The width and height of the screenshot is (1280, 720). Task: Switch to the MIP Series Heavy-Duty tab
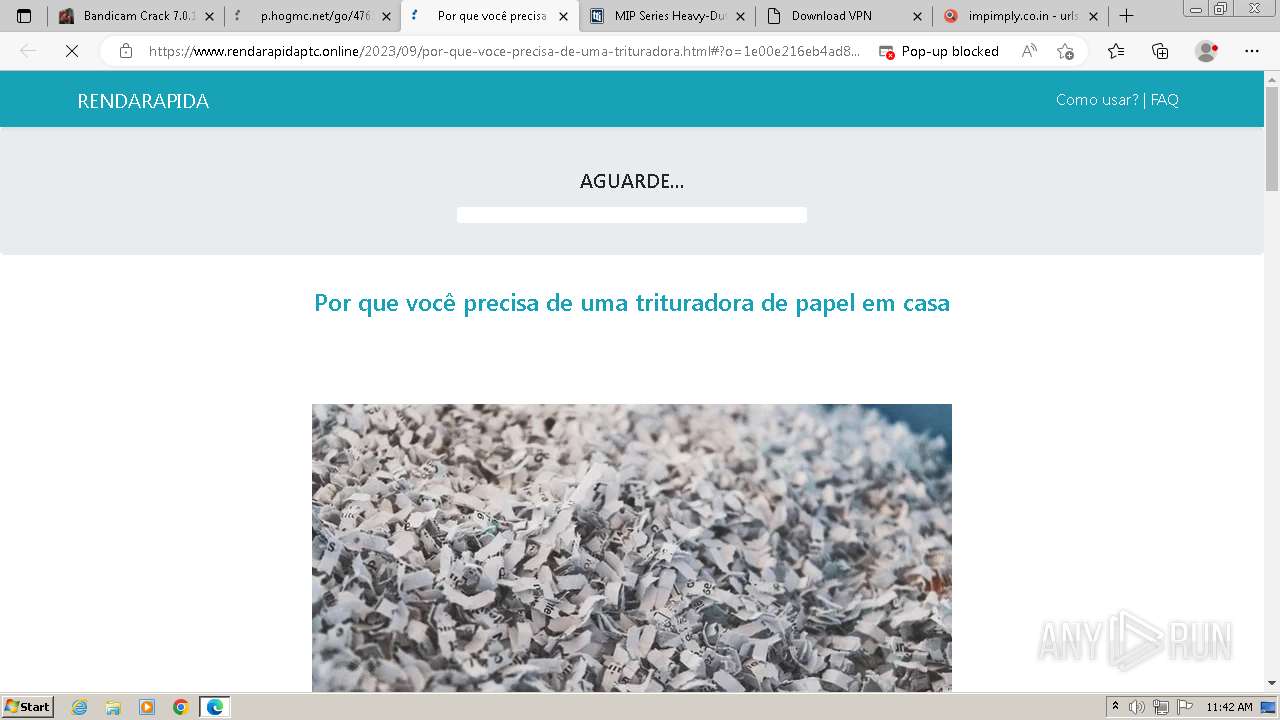coord(667,16)
